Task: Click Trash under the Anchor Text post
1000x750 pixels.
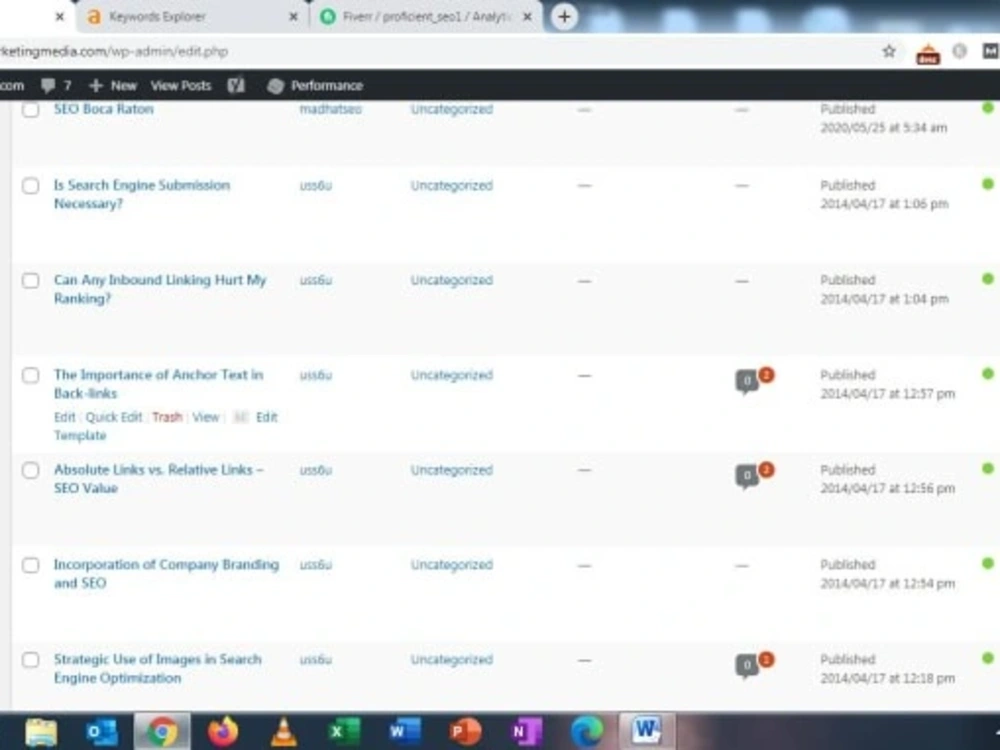Action: point(167,417)
